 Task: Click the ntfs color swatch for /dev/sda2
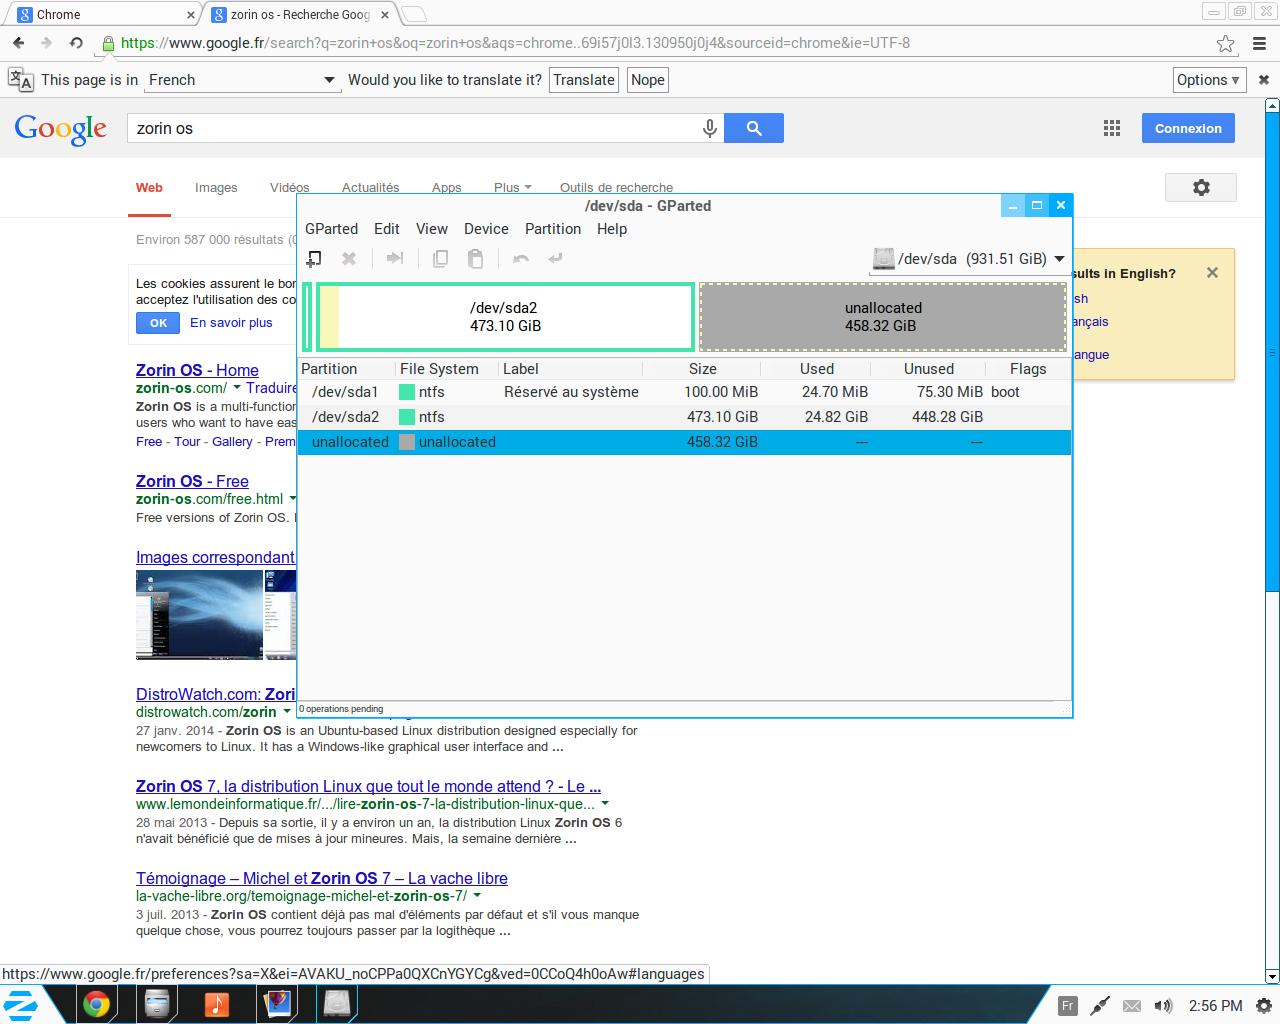407,417
